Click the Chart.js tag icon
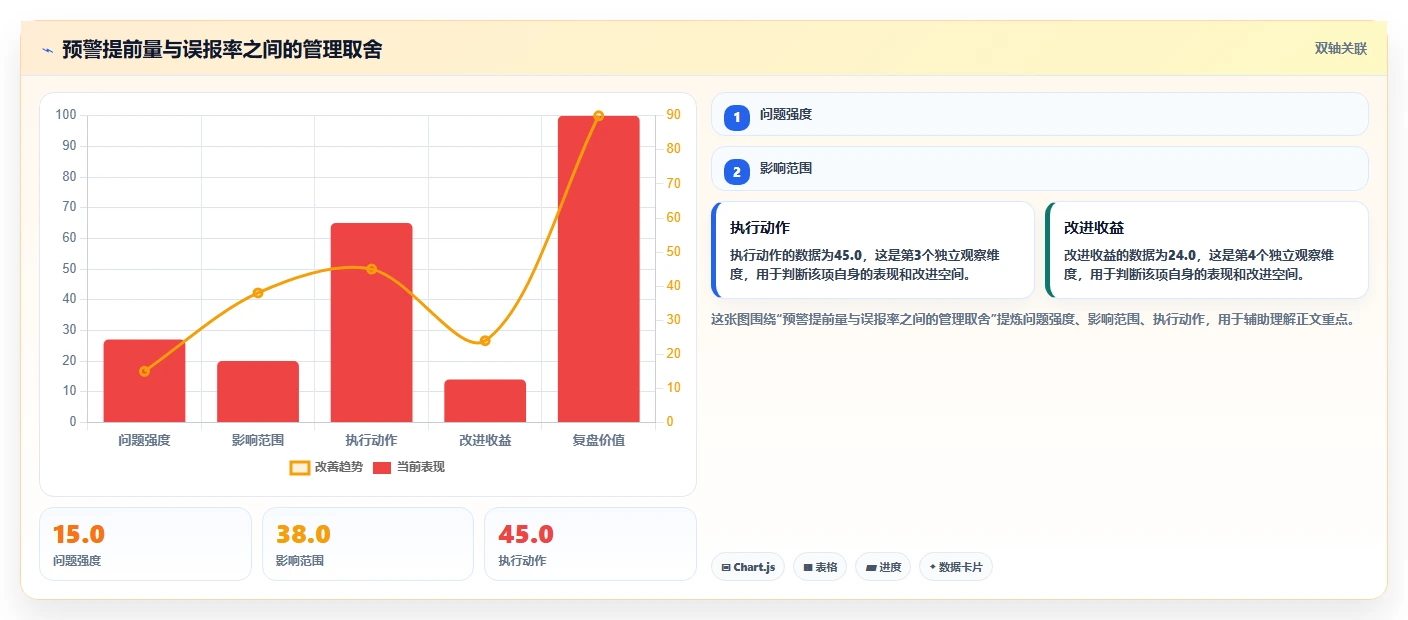This screenshot has width=1408, height=620. coord(726,568)
